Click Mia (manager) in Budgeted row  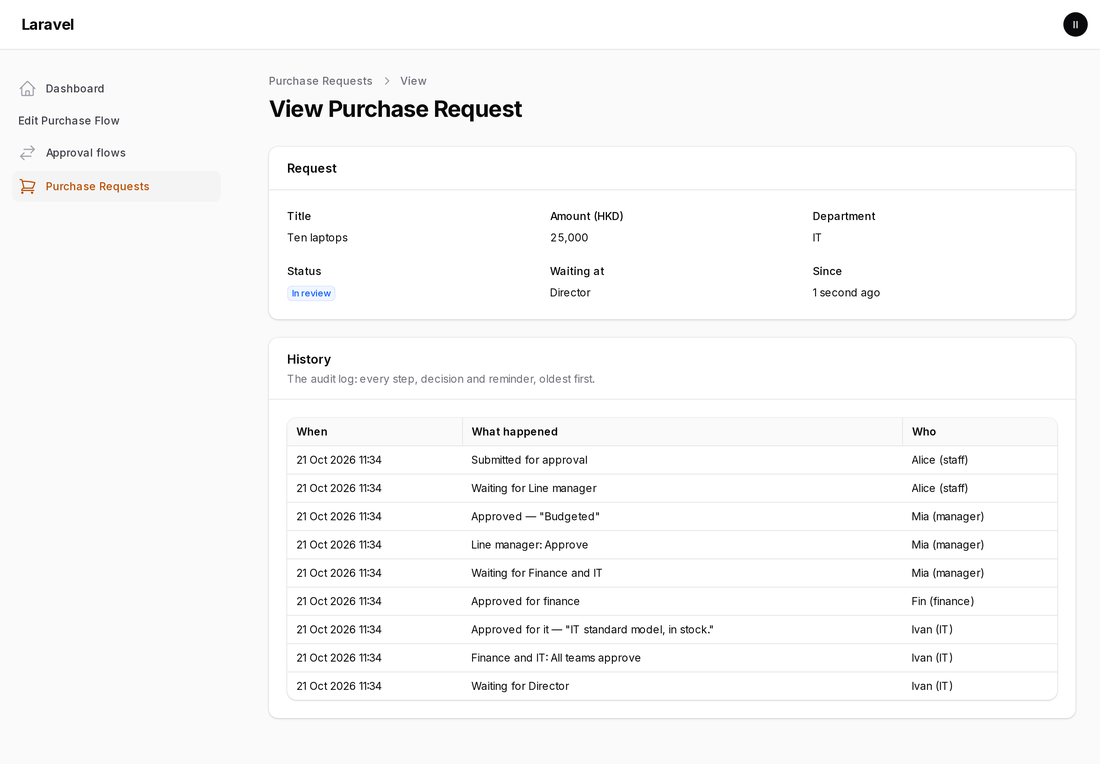947,516
